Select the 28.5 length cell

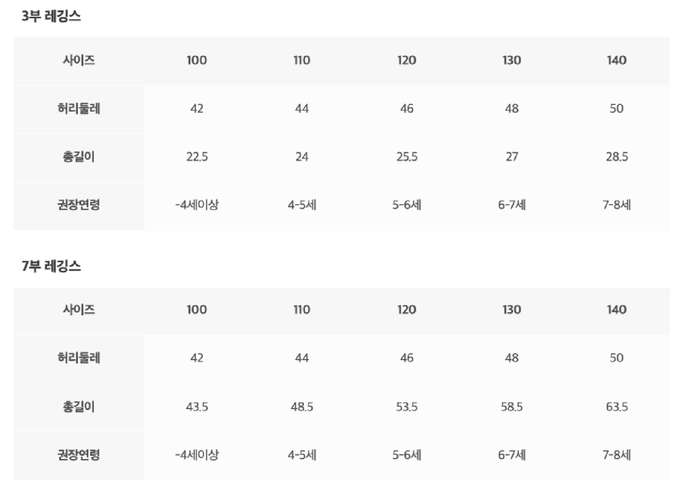[x=617, y=156]
